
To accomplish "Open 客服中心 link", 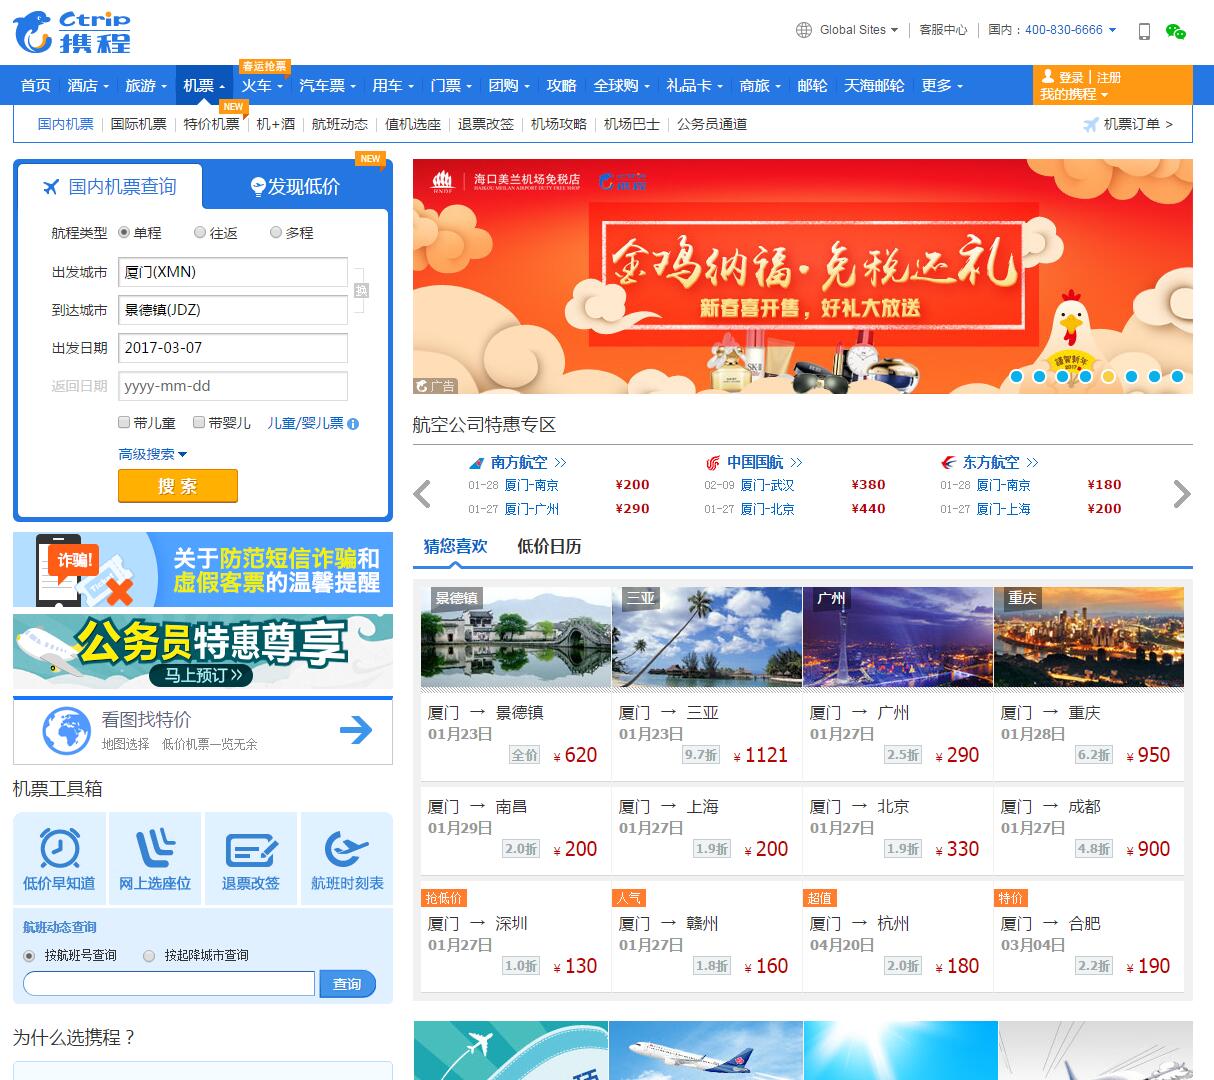I will (x=943, y=30).
